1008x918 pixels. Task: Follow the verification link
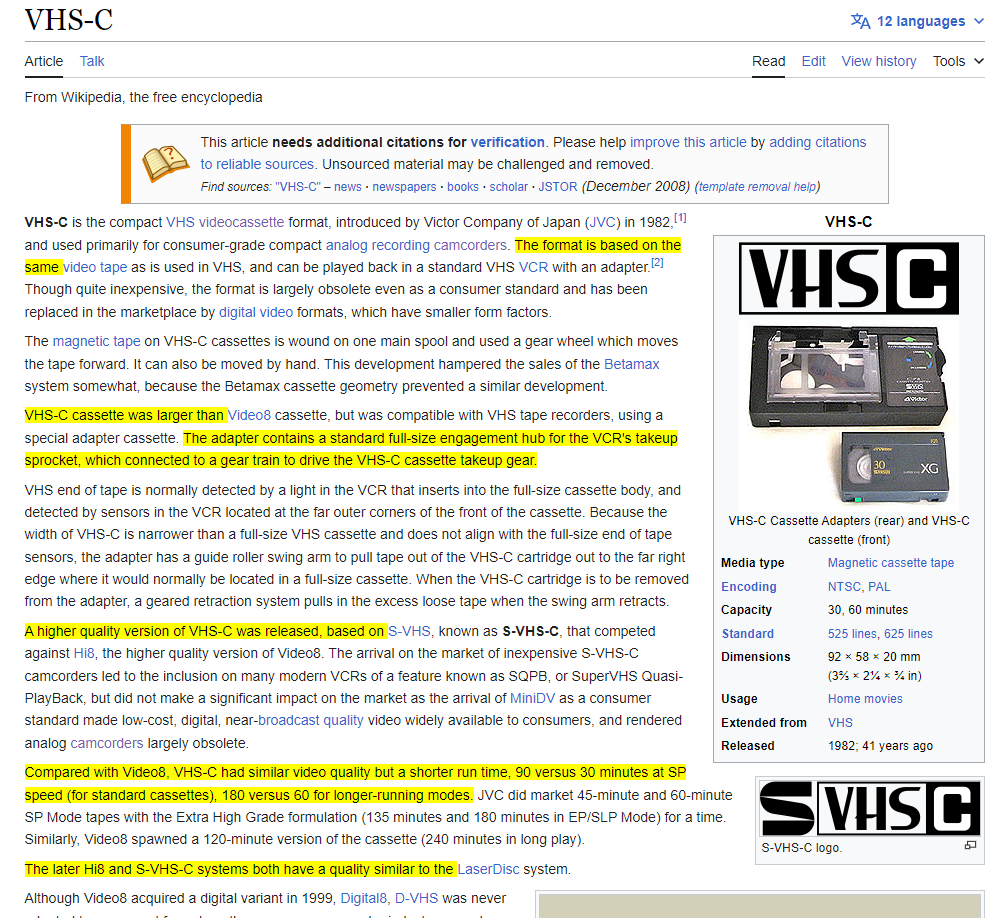(x=507, y=142)
